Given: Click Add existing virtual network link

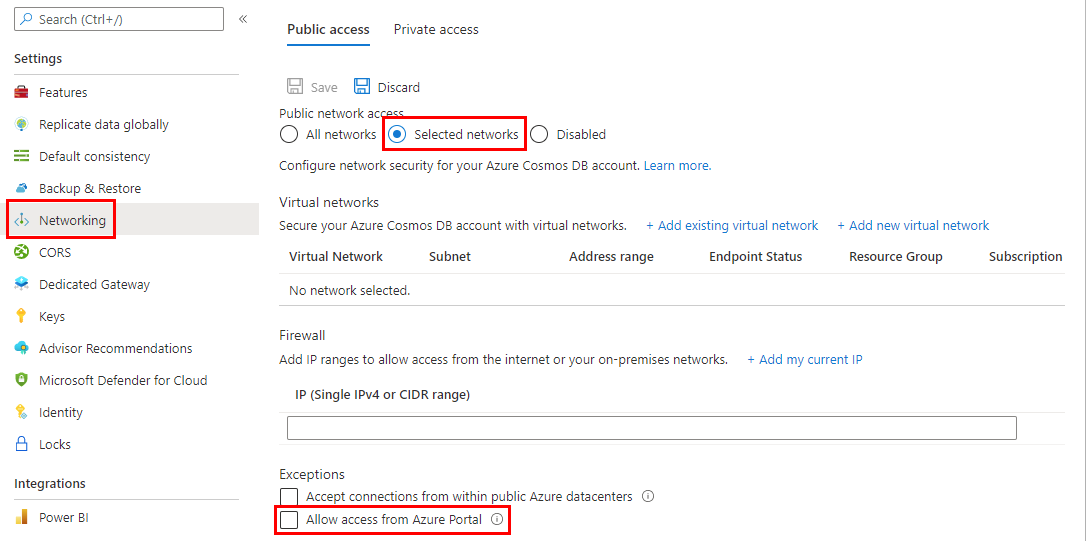Looking at the screenshot, I should click(x=732, y=226).
